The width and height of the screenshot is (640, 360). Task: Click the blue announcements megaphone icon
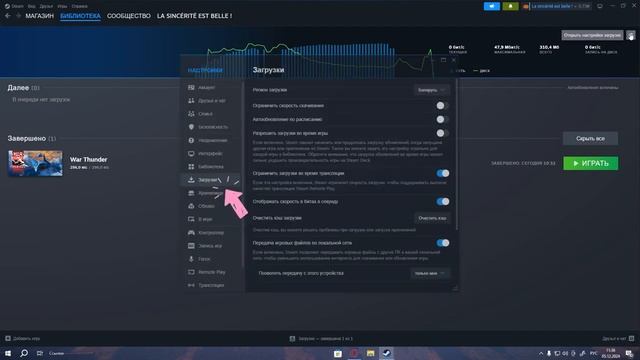tap(491, 6)
